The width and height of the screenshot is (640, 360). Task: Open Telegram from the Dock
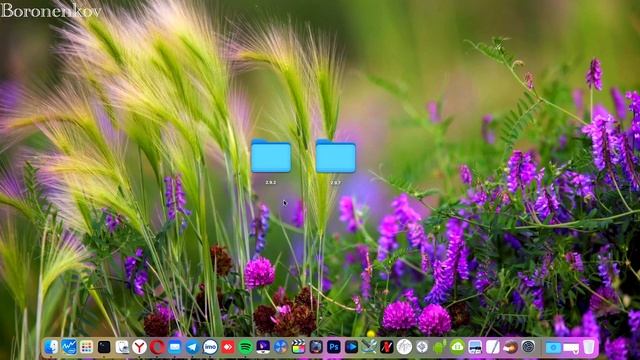pyautogui.click(x=192, y=347)
